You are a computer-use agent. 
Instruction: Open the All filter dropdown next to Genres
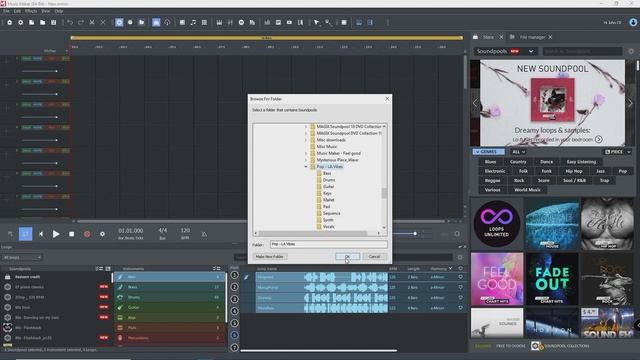pos(518,152)
